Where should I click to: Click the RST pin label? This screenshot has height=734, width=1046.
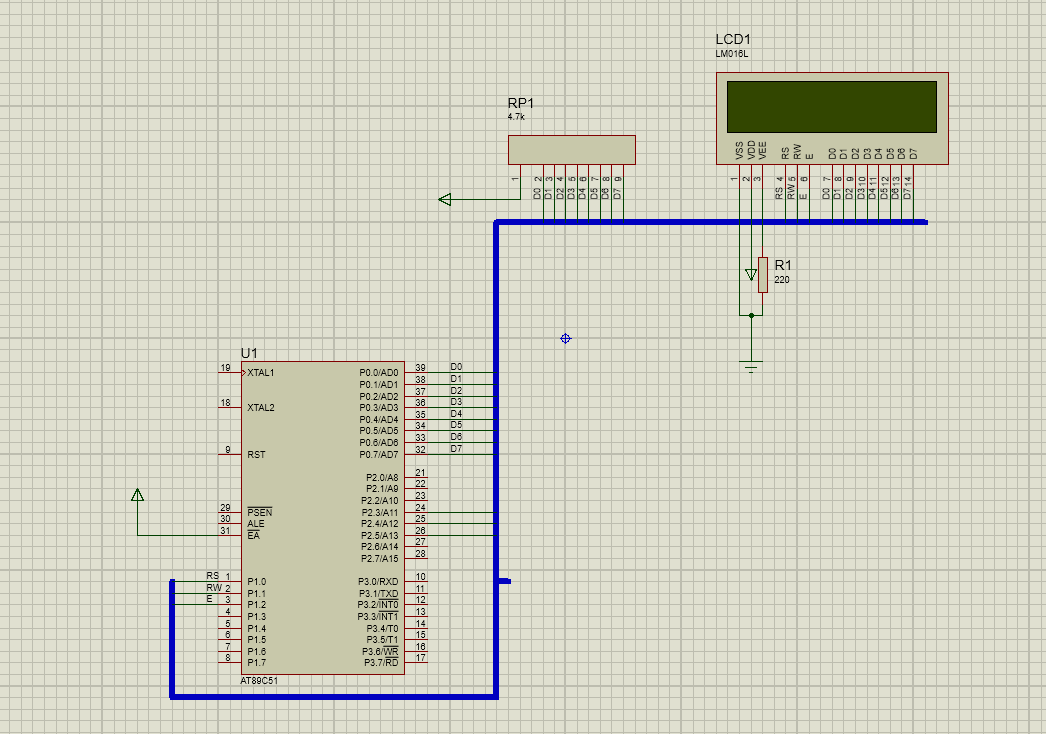[256, 454]
